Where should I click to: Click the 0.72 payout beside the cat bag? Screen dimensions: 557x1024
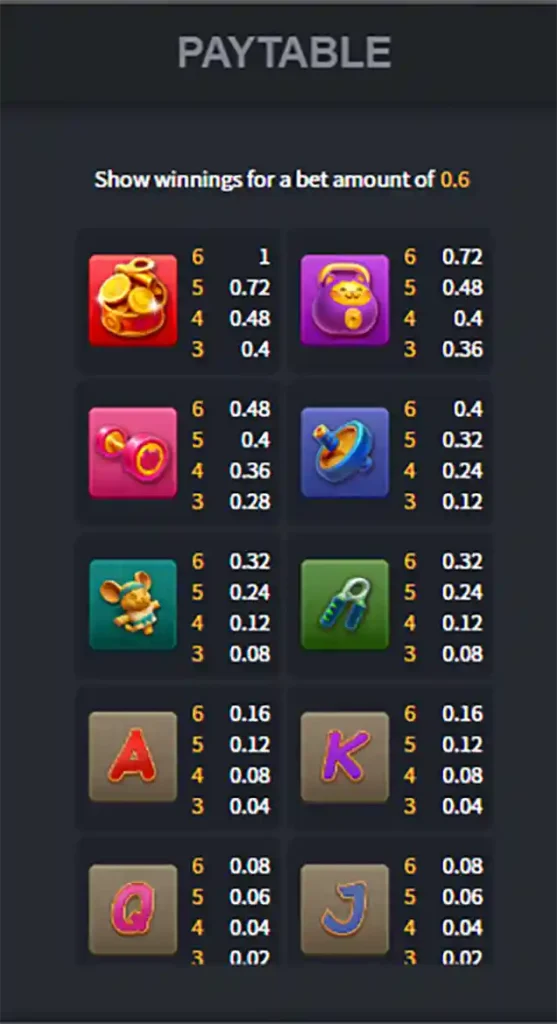462,257
